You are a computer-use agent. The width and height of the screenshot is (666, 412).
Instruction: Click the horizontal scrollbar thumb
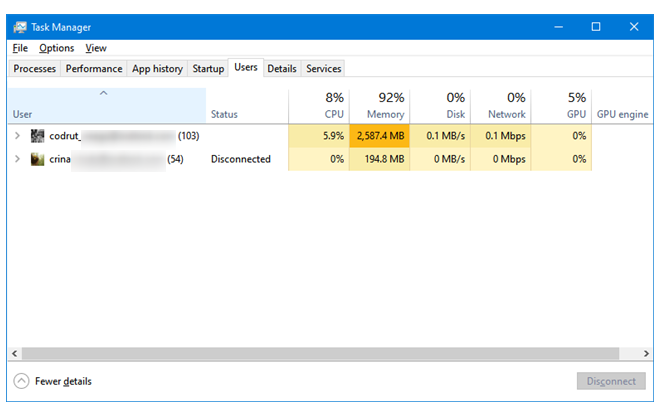click(320, 353)
